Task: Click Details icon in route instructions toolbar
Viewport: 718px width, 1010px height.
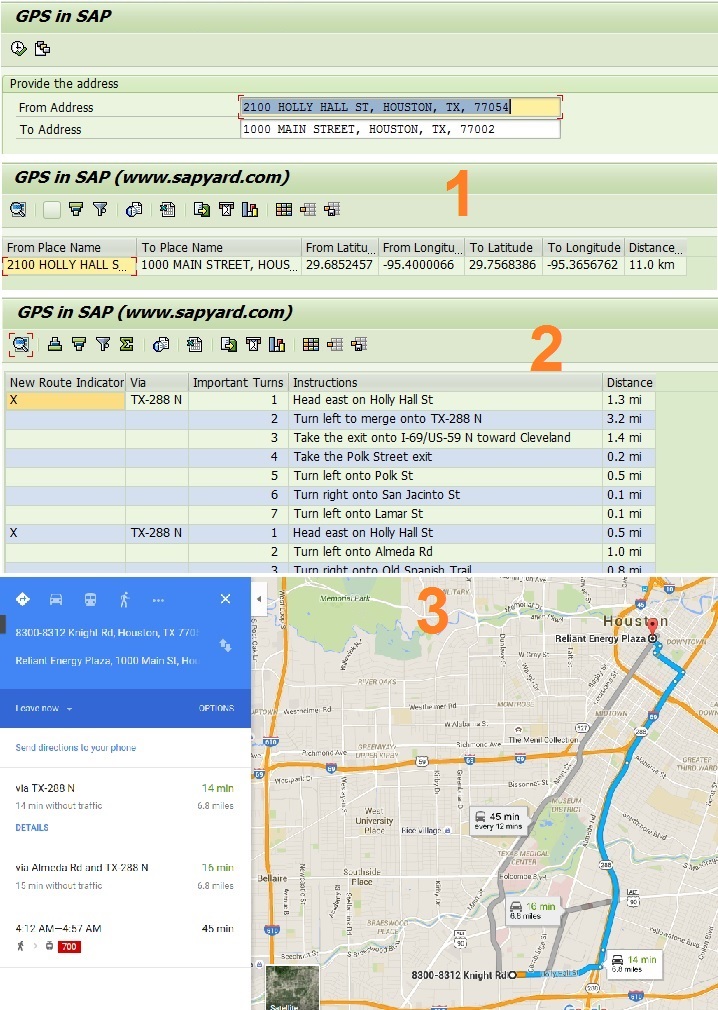Action: 21,345
